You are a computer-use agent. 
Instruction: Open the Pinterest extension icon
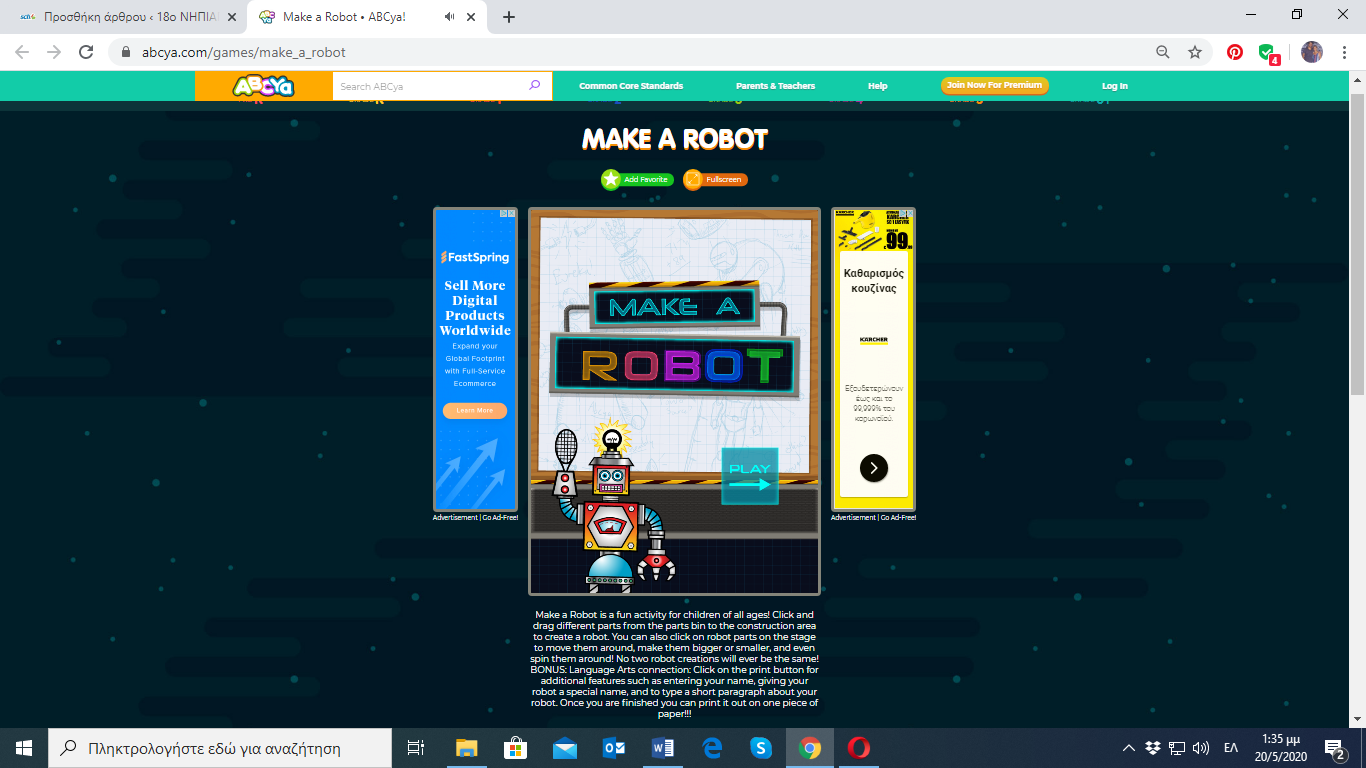pos(1235,52)
